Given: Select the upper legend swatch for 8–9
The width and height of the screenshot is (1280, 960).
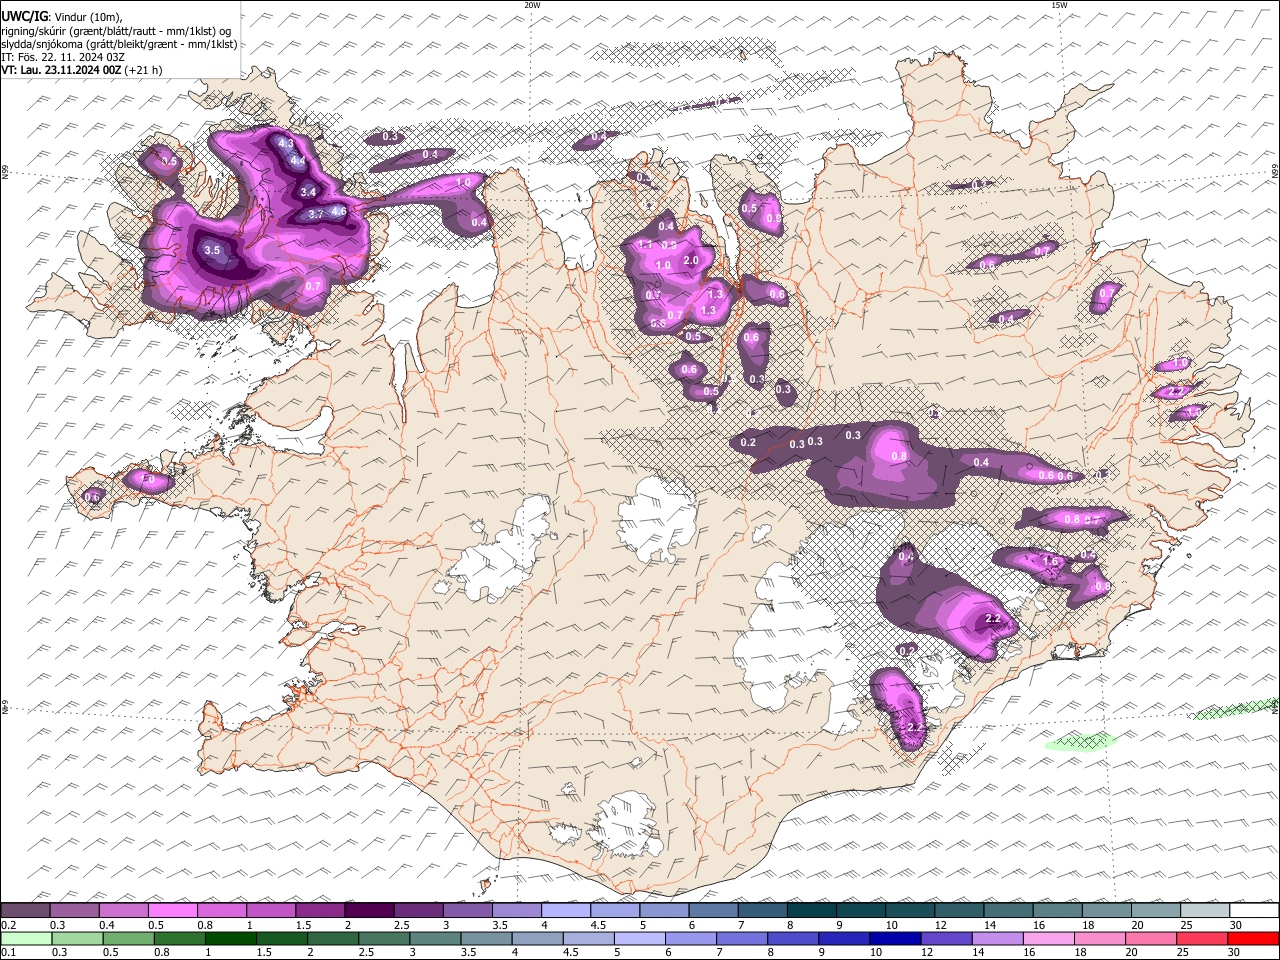Looking at the screenshot, I should pos(812,911).
